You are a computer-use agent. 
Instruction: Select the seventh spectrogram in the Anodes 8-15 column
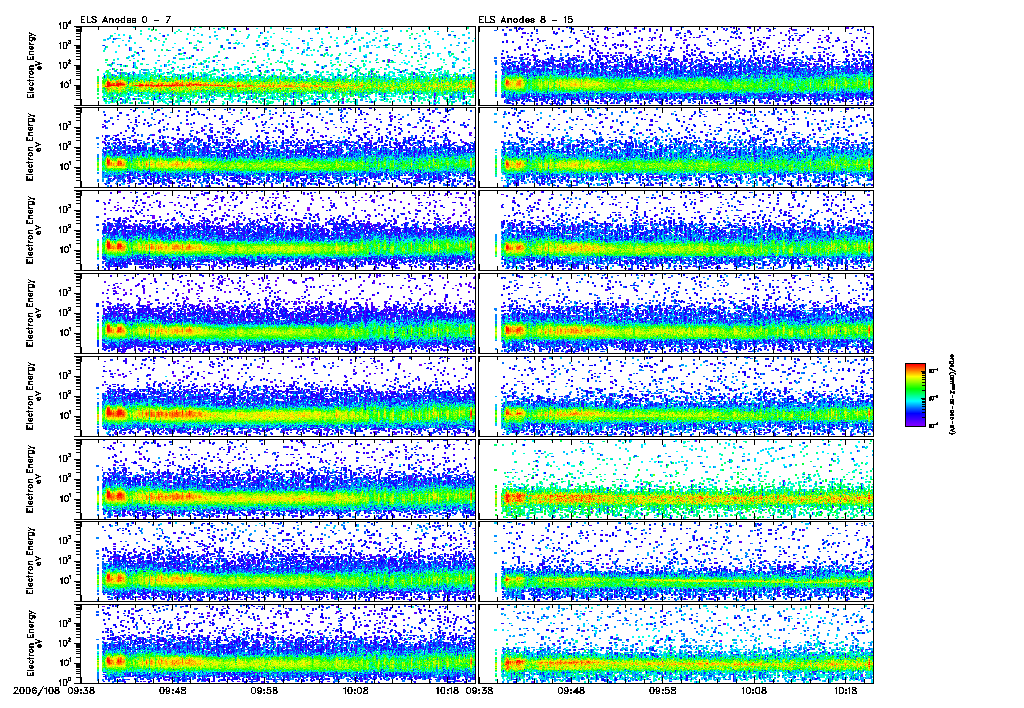676,562
